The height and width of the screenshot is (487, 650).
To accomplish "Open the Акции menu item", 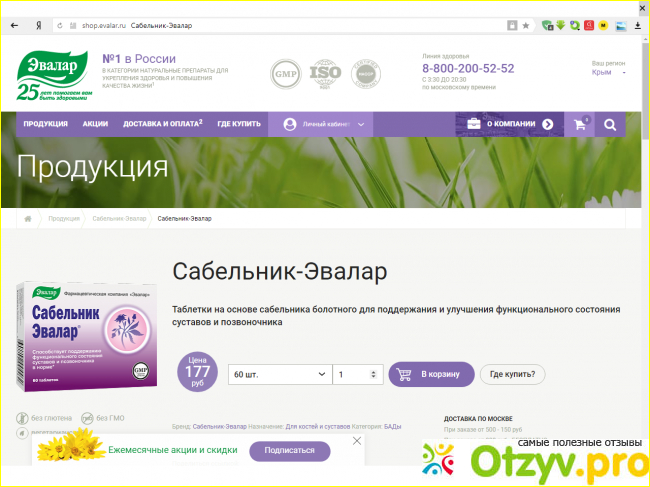I will click(95, 124).
